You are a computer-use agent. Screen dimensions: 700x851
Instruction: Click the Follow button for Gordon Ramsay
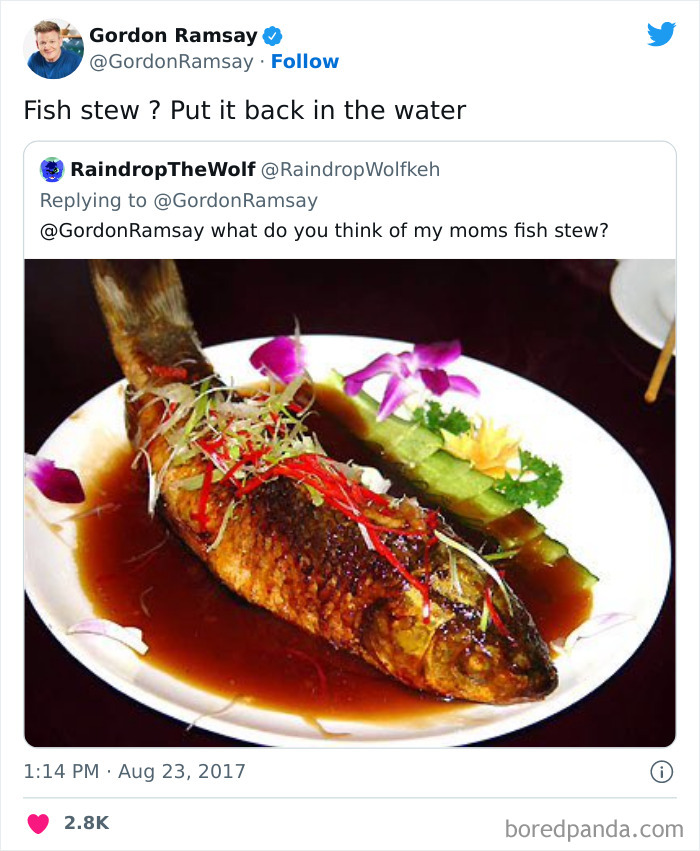305,62
